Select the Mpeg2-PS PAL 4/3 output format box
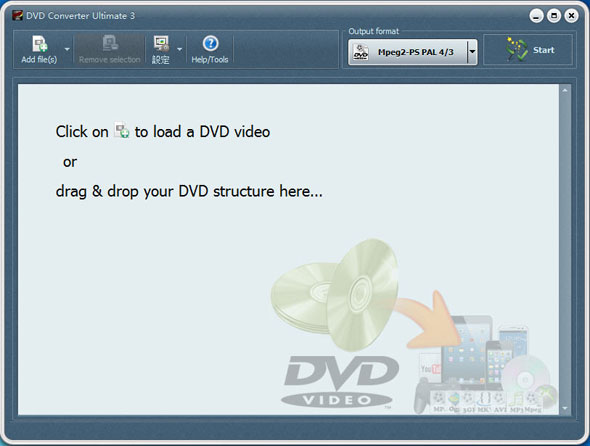The width and height of the screenshot is (590, 446). (x=412, y=52)
